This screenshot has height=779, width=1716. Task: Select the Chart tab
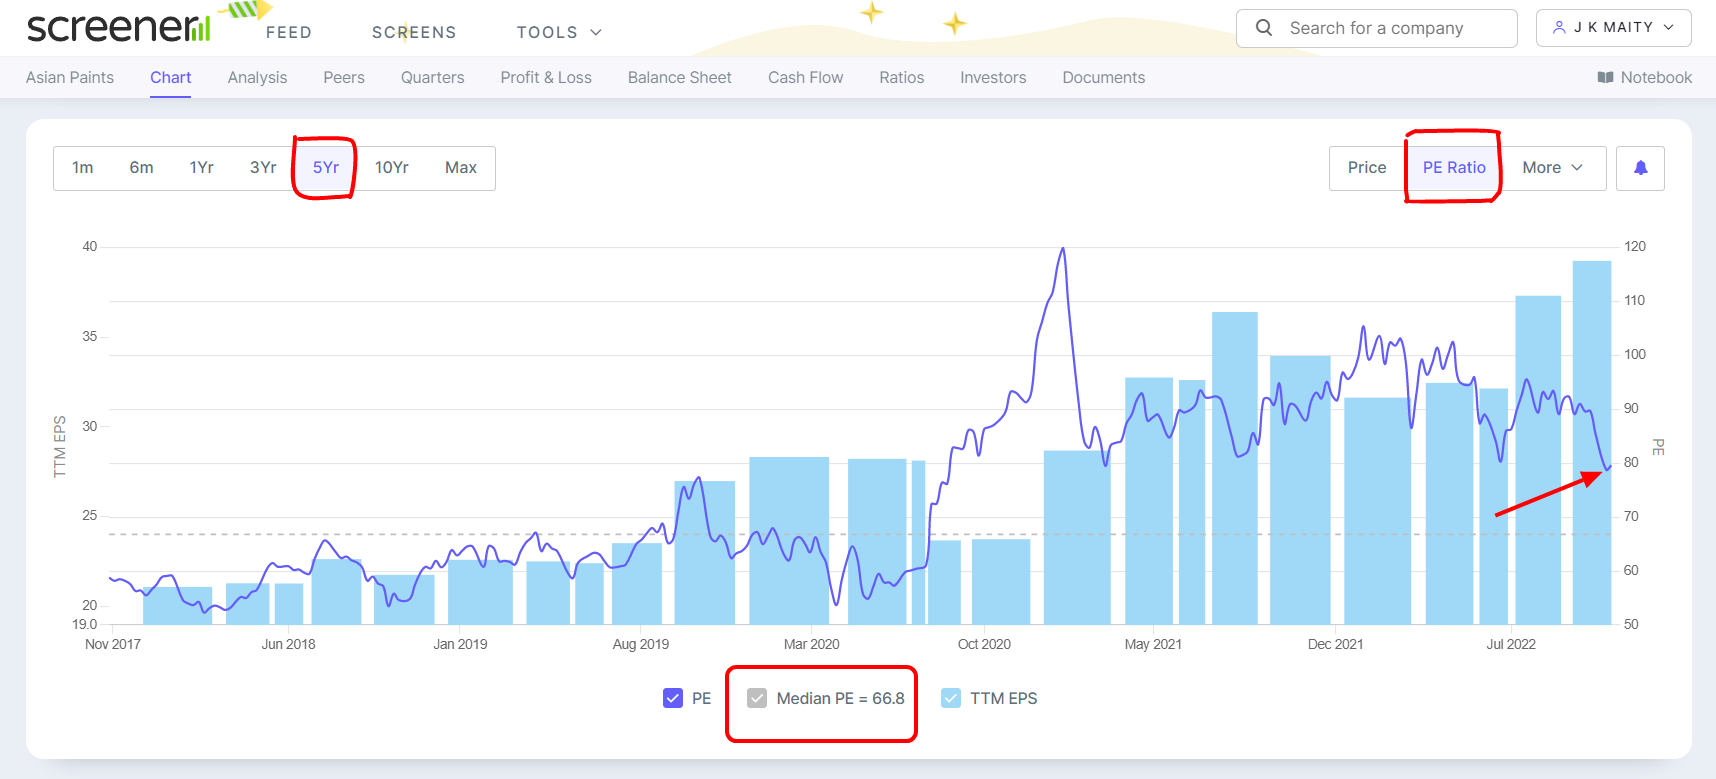coord(171,78)
